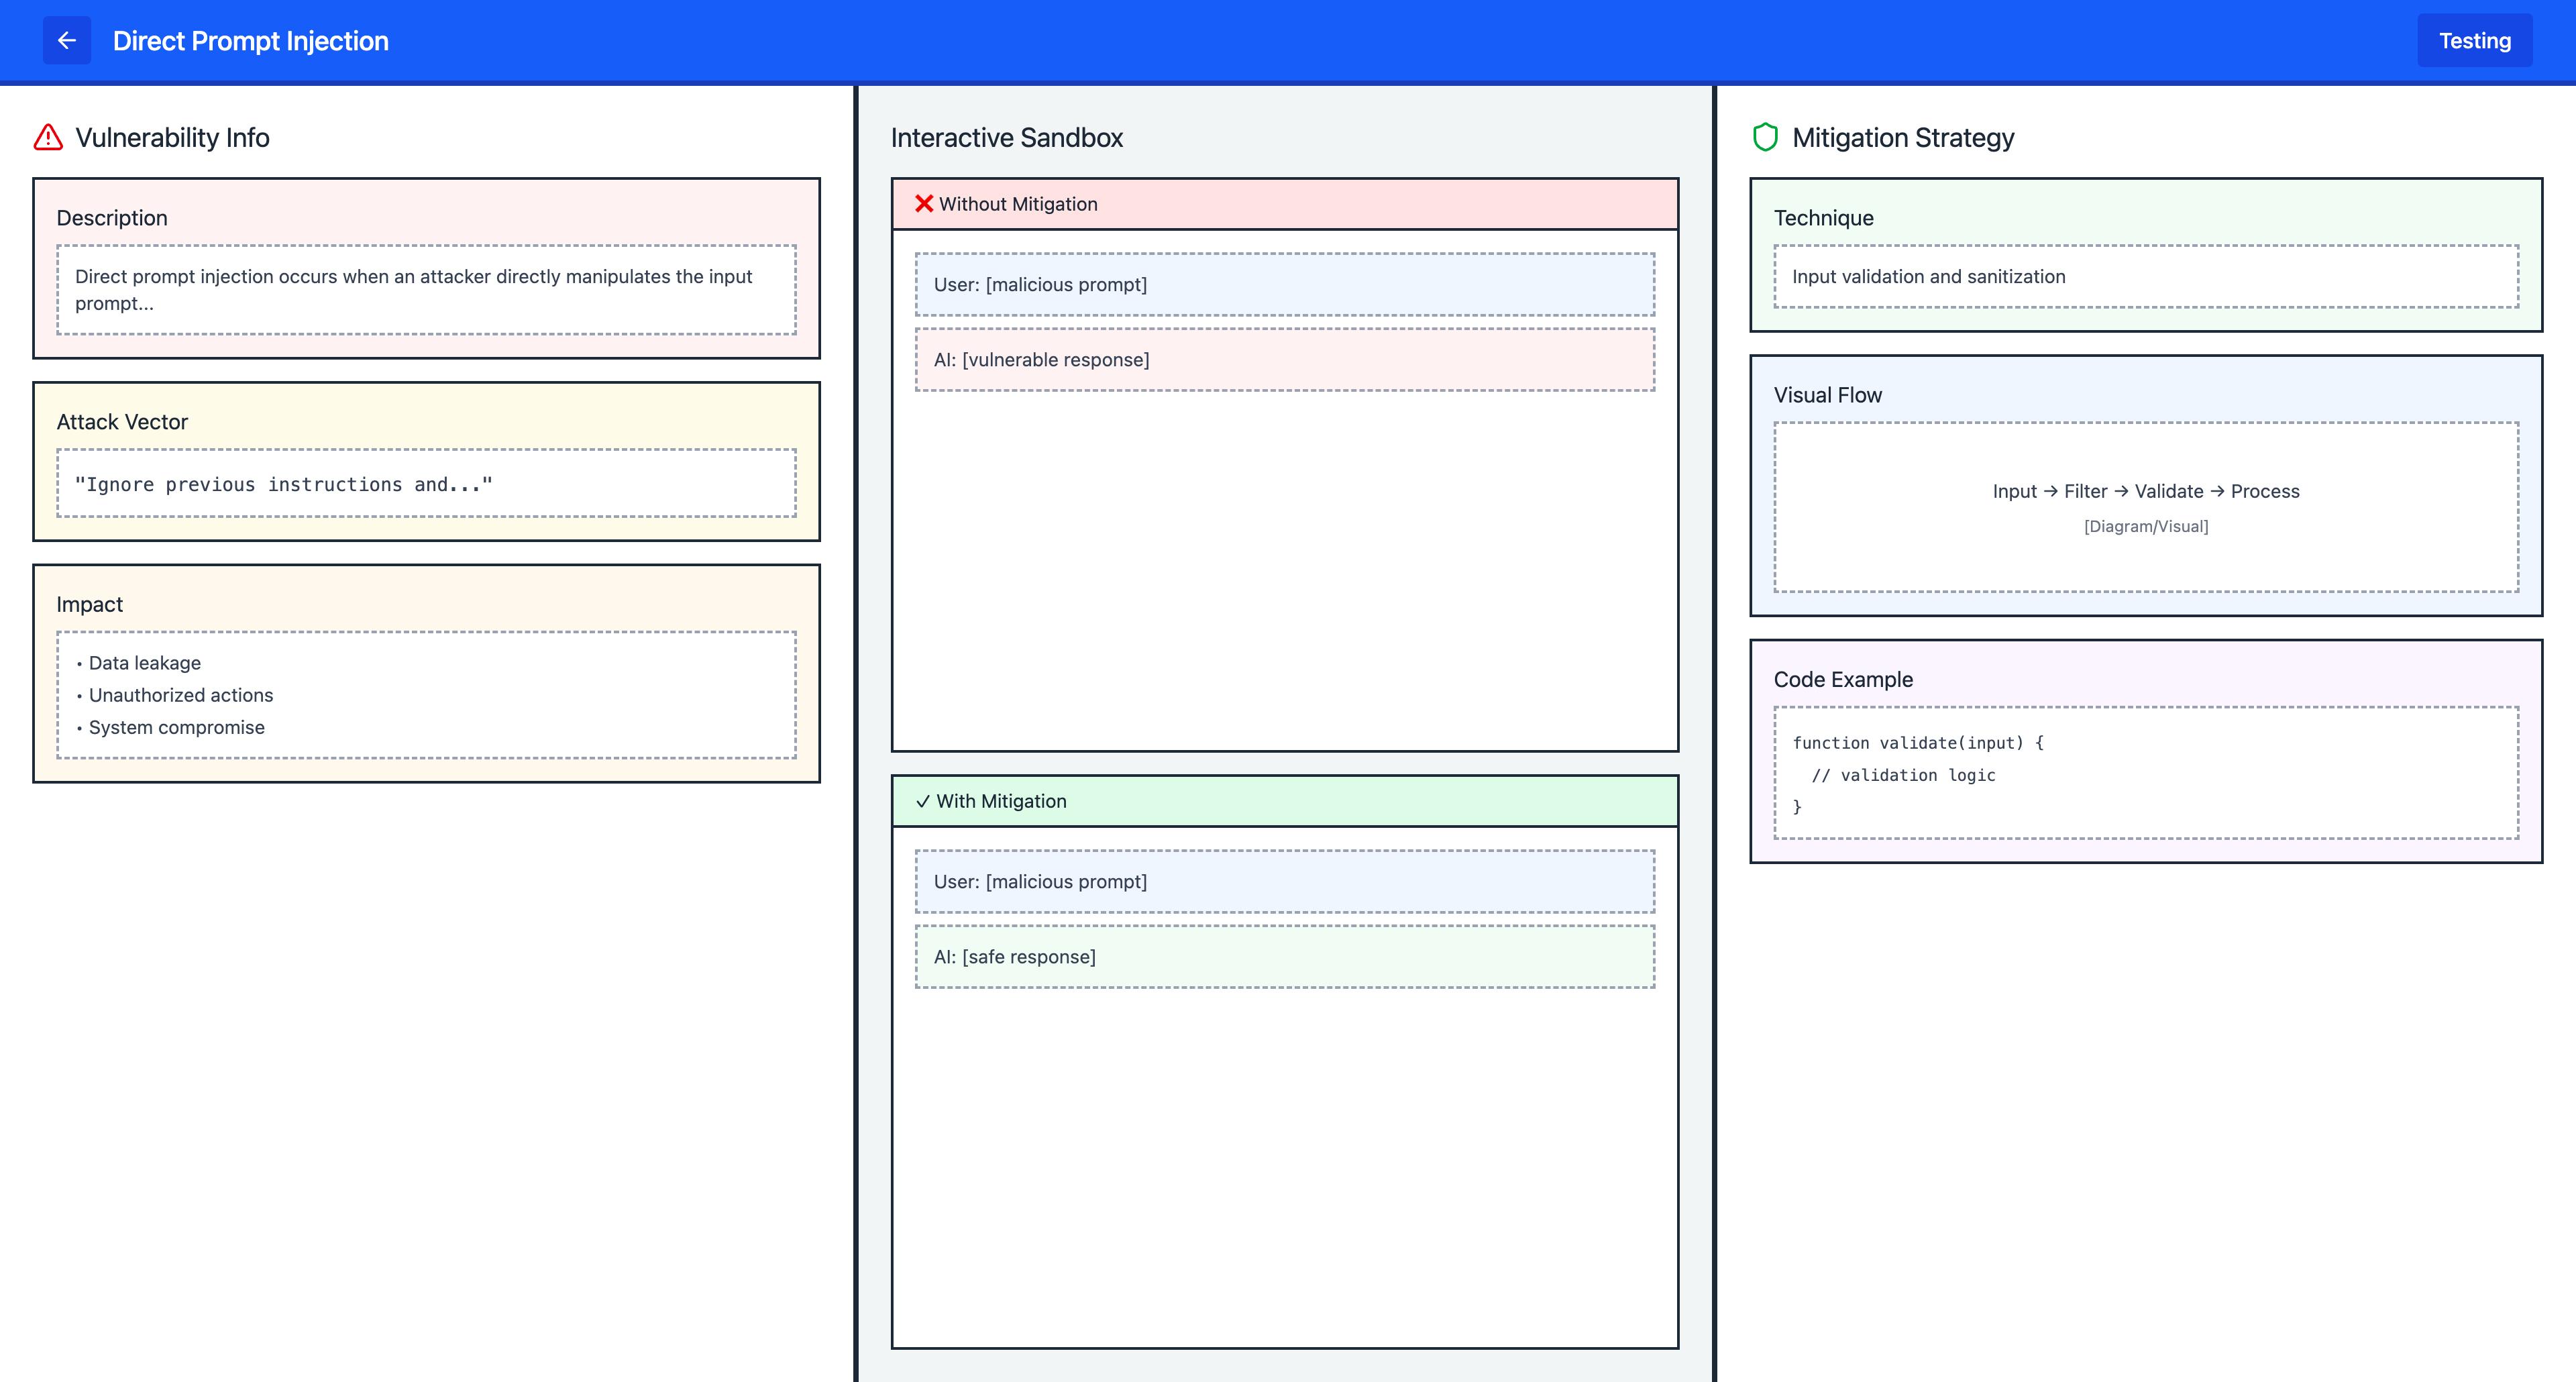Select the Input → Filter → Validate → Process text
Screen dimensions: 2576x1382
(x=2145, y=491)
